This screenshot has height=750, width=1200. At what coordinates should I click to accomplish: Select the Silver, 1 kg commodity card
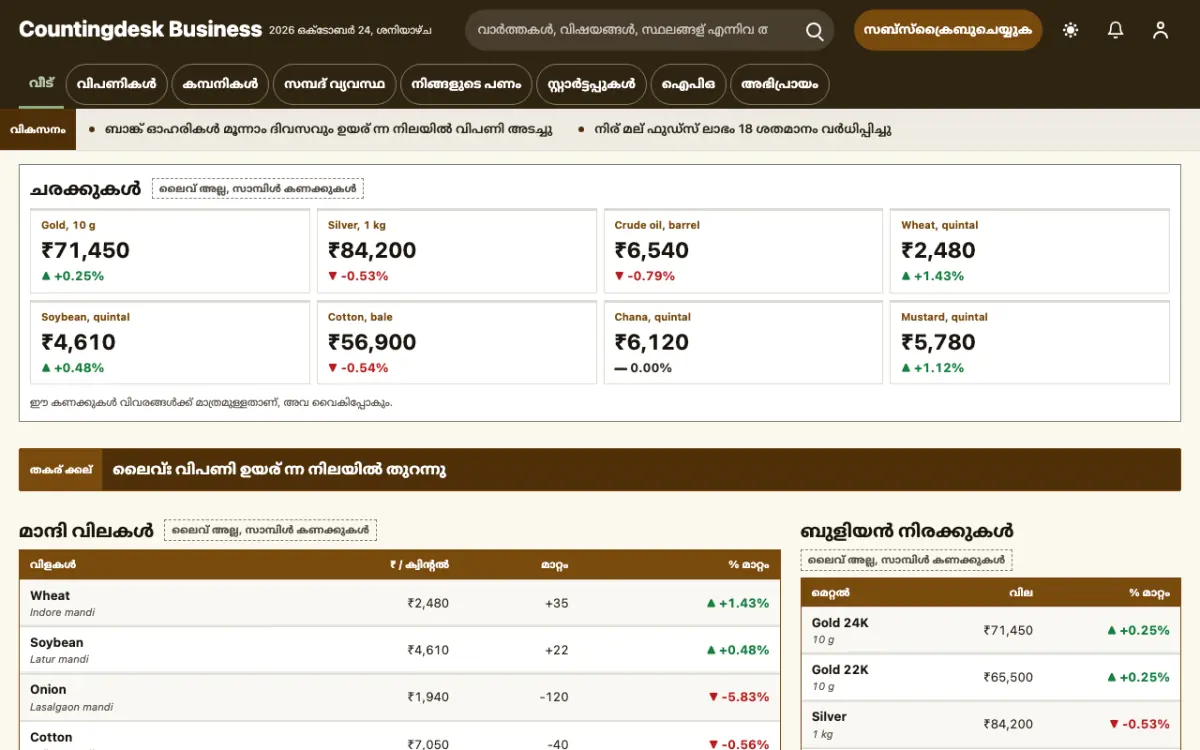tap(457, 251)
